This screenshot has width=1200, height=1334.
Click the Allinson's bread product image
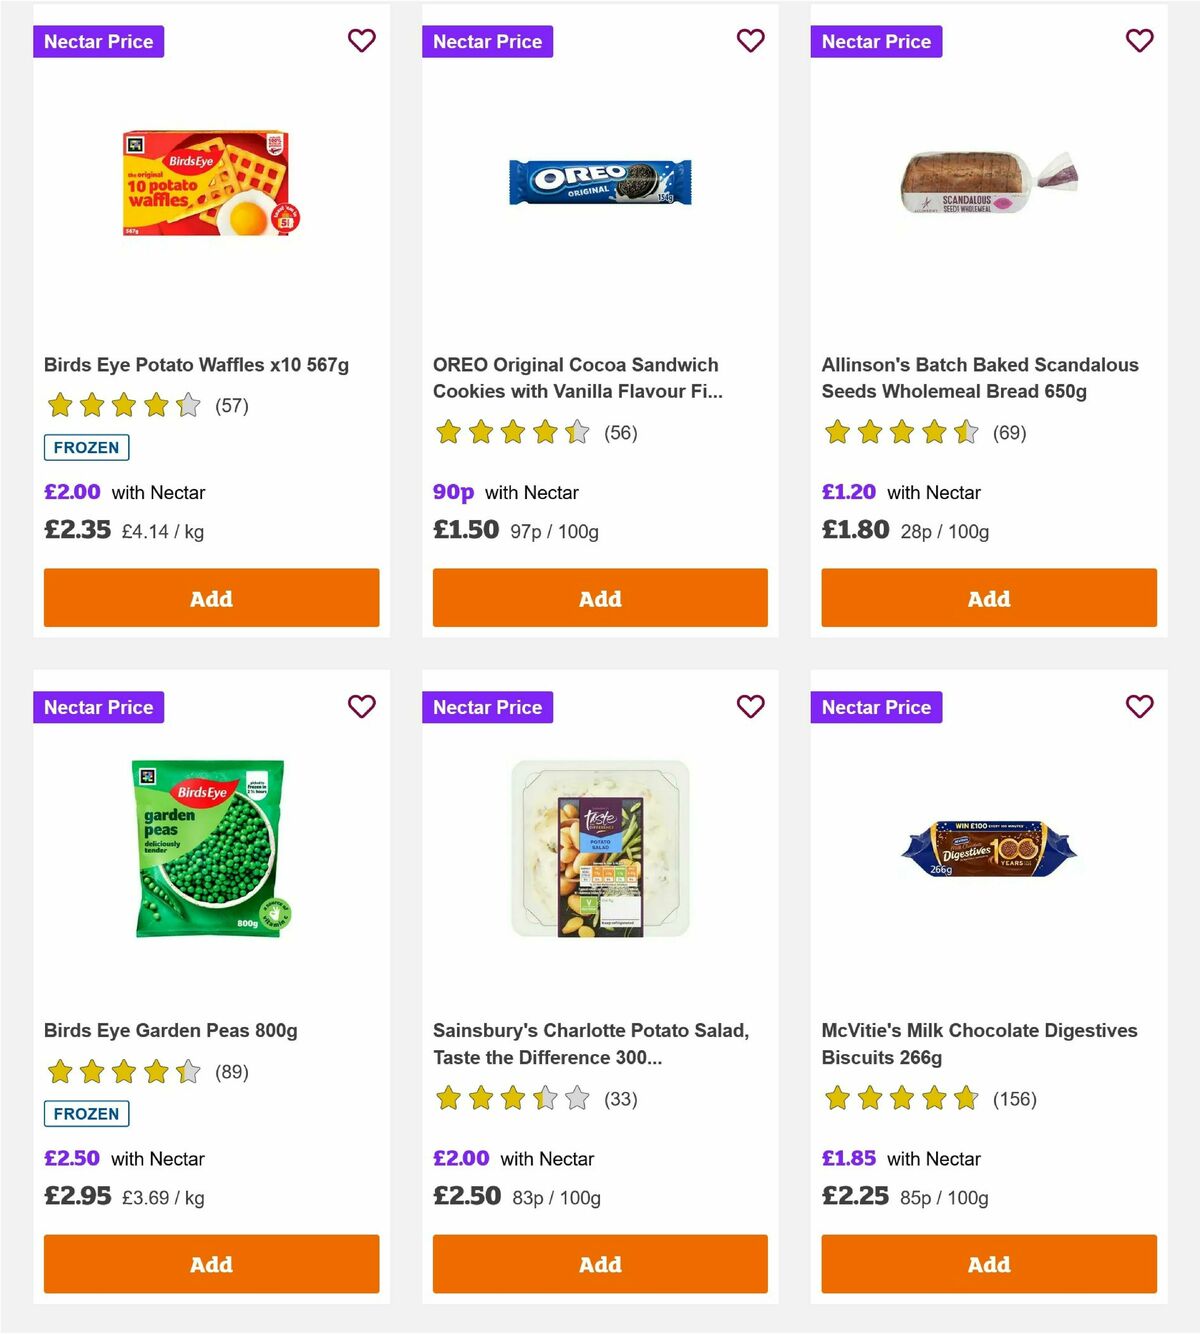tap(988, 185)
